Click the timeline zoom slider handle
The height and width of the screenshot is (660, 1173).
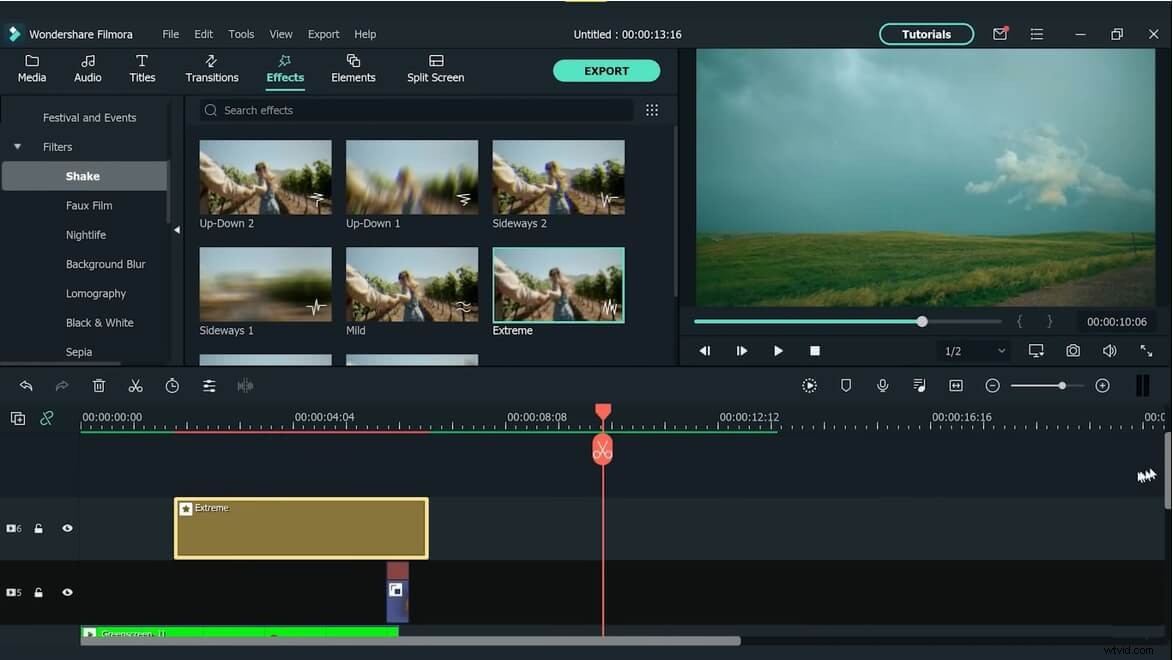(x=1062, y=386)
